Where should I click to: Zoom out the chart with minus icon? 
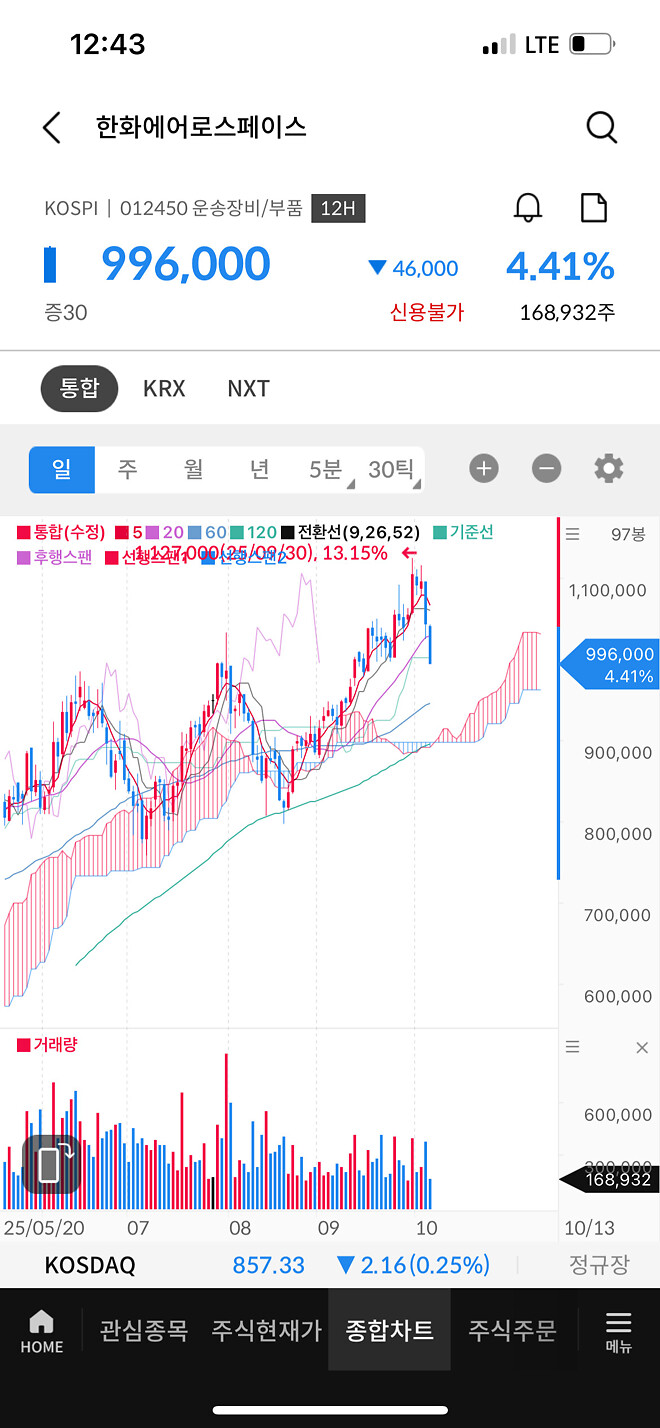(x=546, y=468)
